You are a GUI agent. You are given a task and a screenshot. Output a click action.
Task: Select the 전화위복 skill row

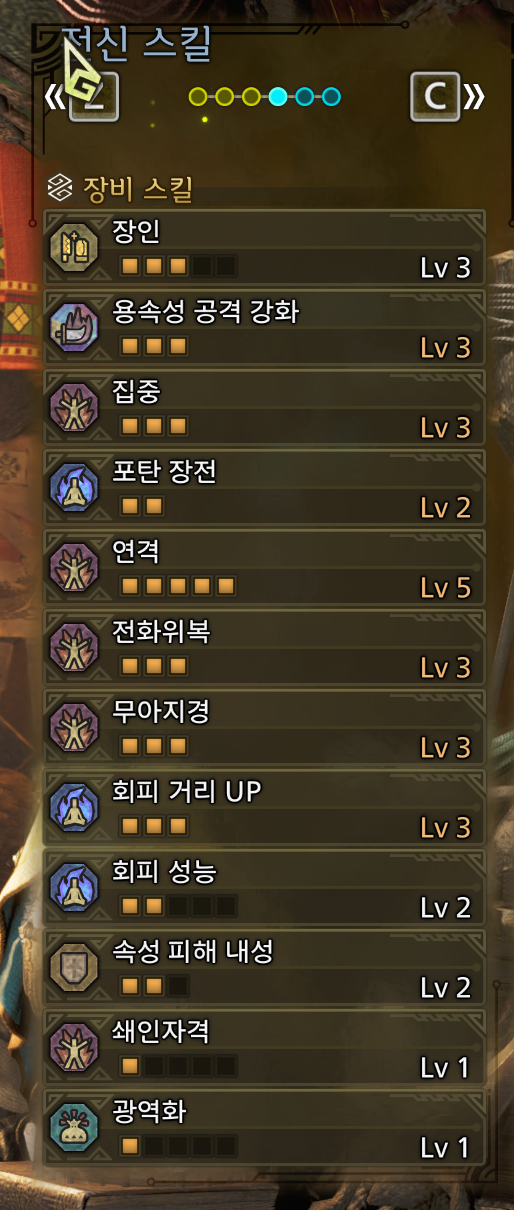(265, 647)
